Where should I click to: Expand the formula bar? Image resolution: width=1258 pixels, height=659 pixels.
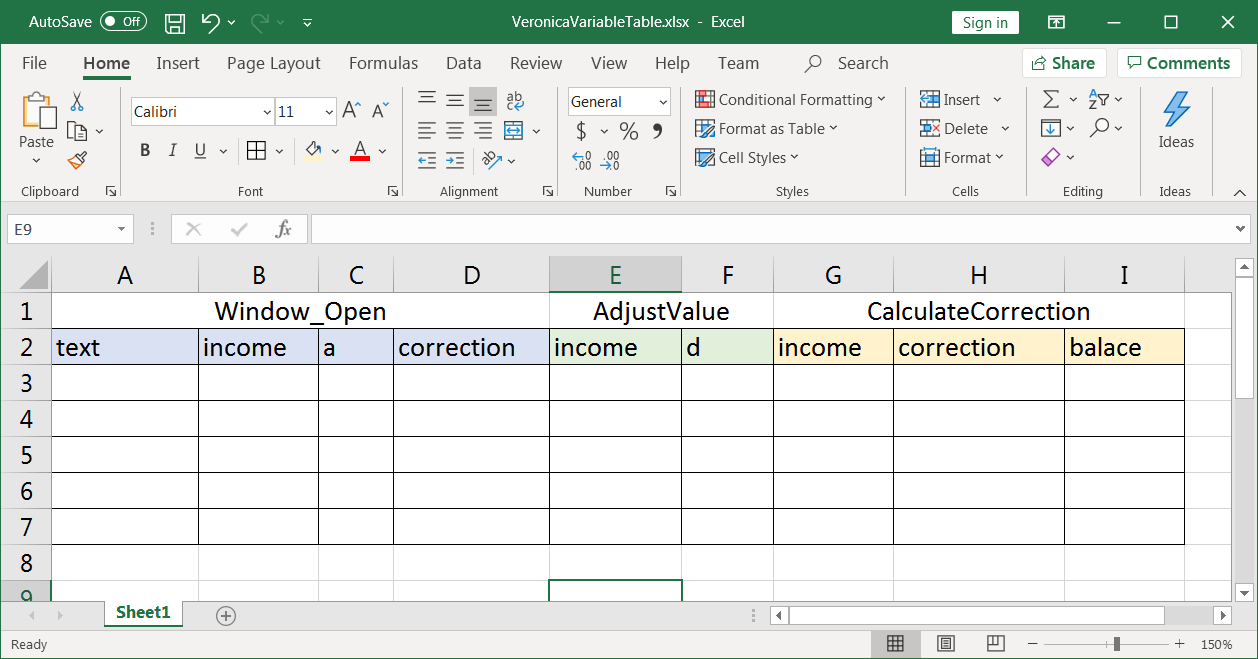pyautogui.click(x=1242, y=229)
